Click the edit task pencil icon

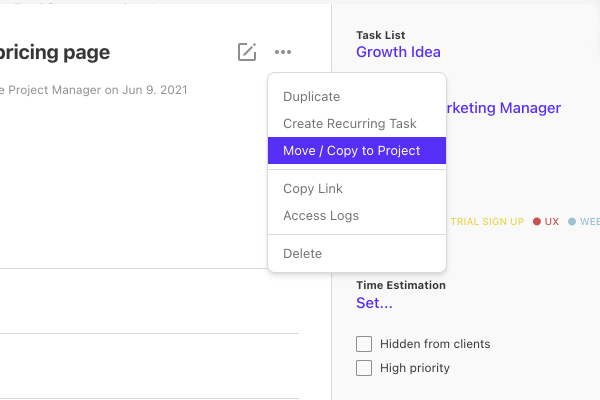point(247,52)
